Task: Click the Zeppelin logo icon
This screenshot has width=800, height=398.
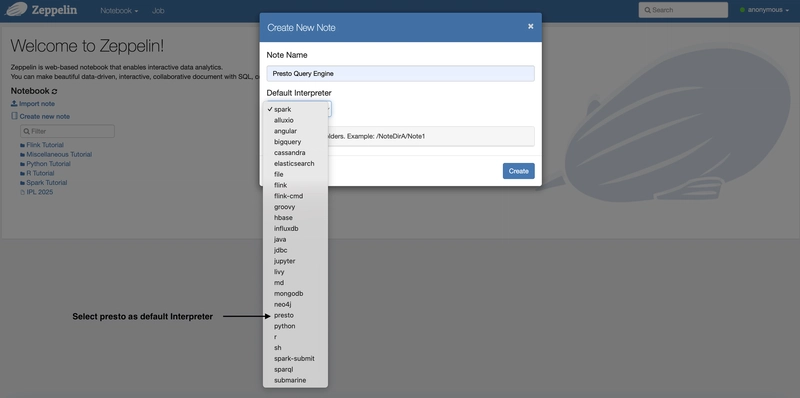Action: [16, 10]
